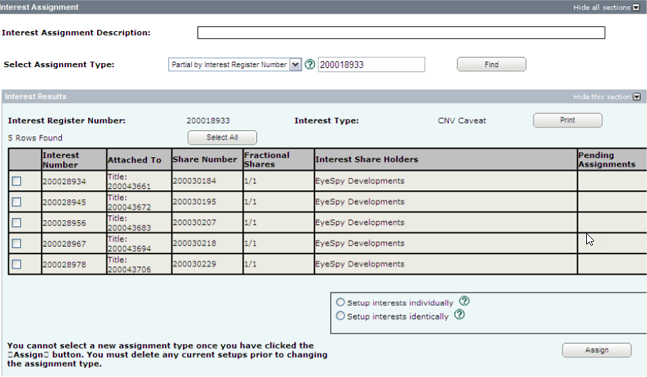Image resolution: width=647 pixels, height=377 pixels.
Task: Click the Interest Assignment section title
Action: tap(39, 7)
